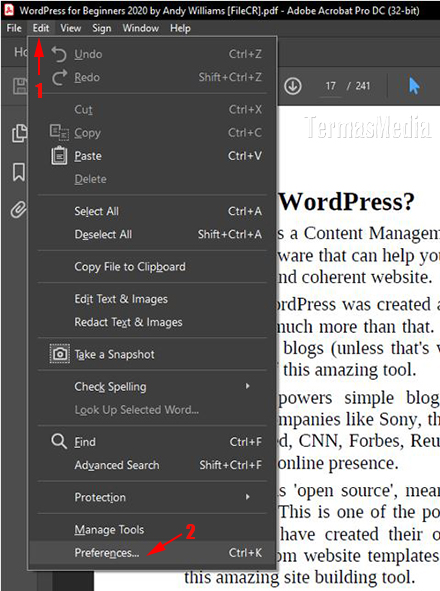
Task: Choose Deselect All
Action: tap(152, 234)
